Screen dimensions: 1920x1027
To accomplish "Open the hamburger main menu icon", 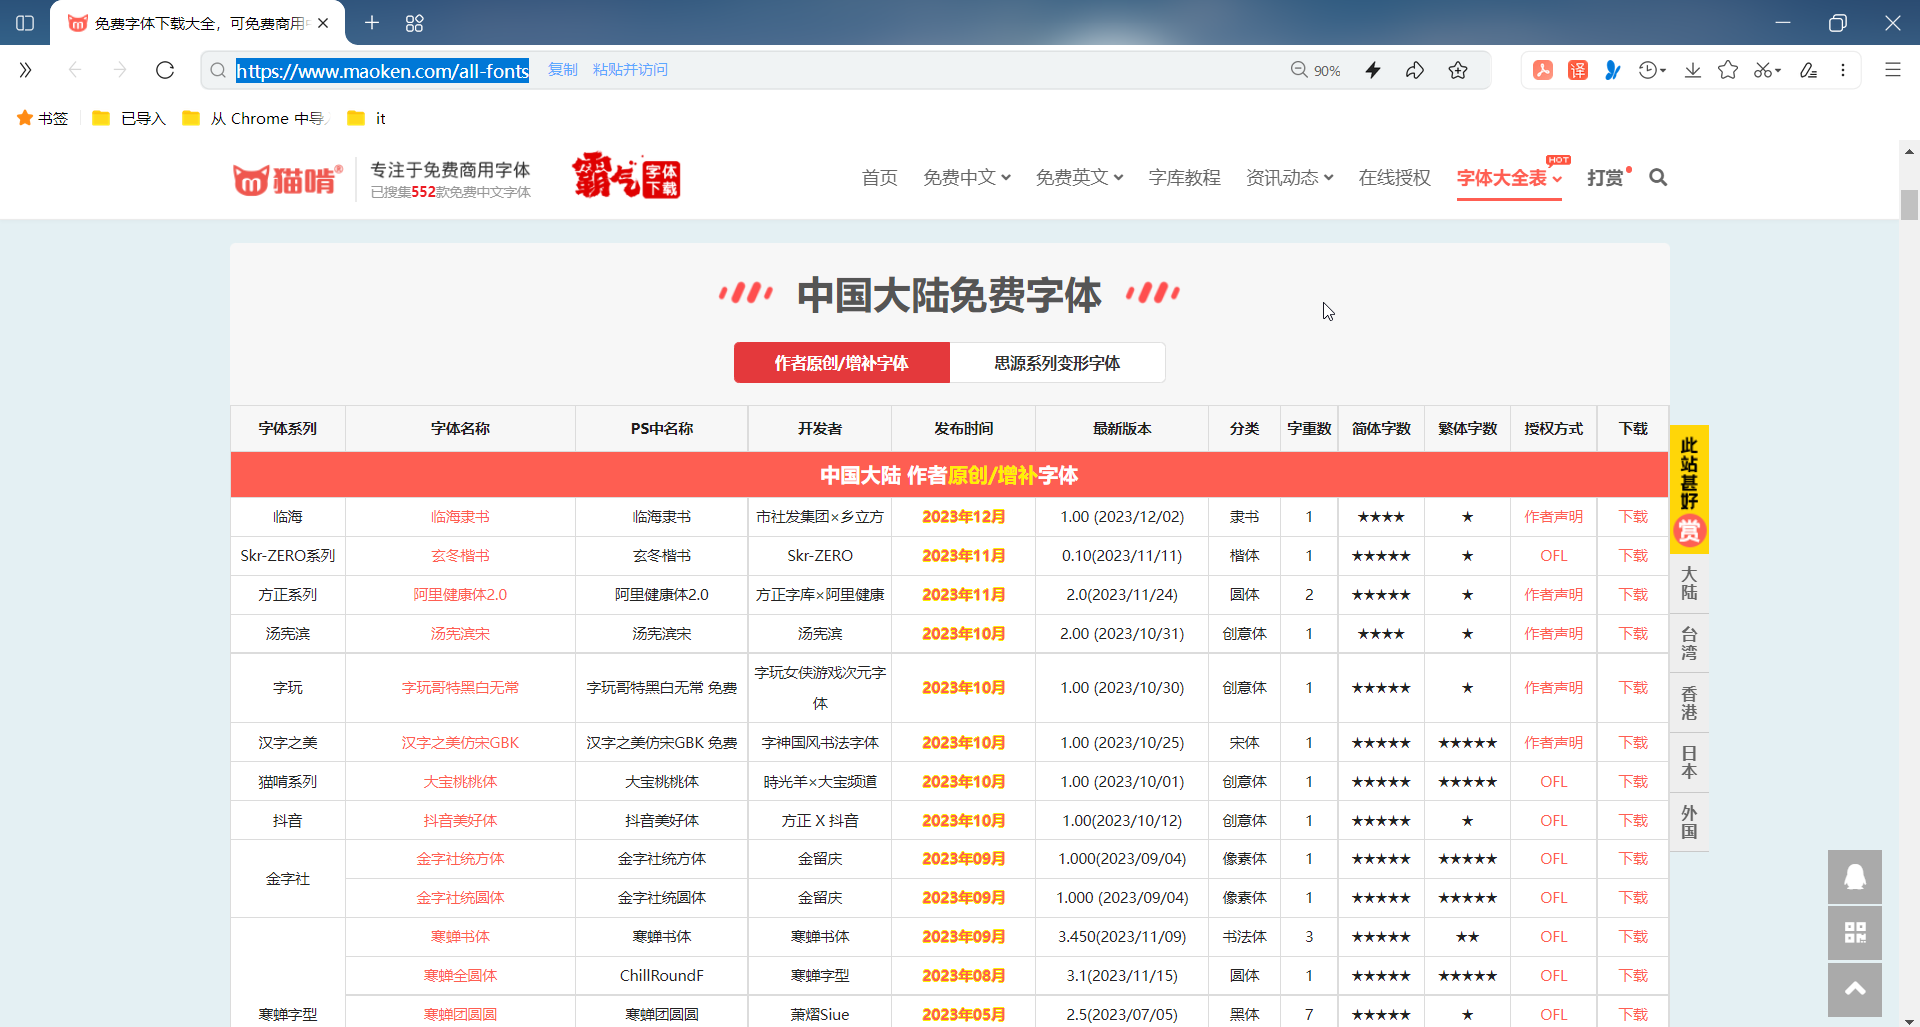I will 1893,70.
